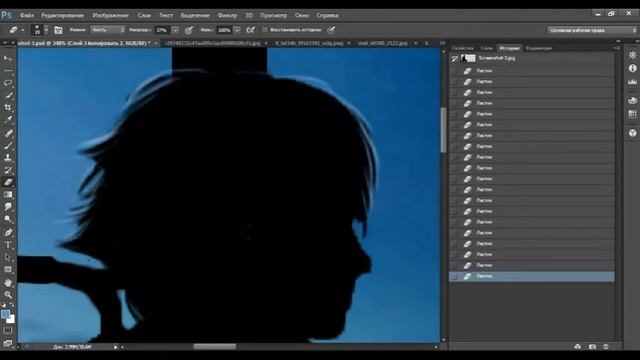Viewport: 640px width, 360px height.
Task: Select the Zoom tool
Action: pyautogui.click(x=8, y=295)
